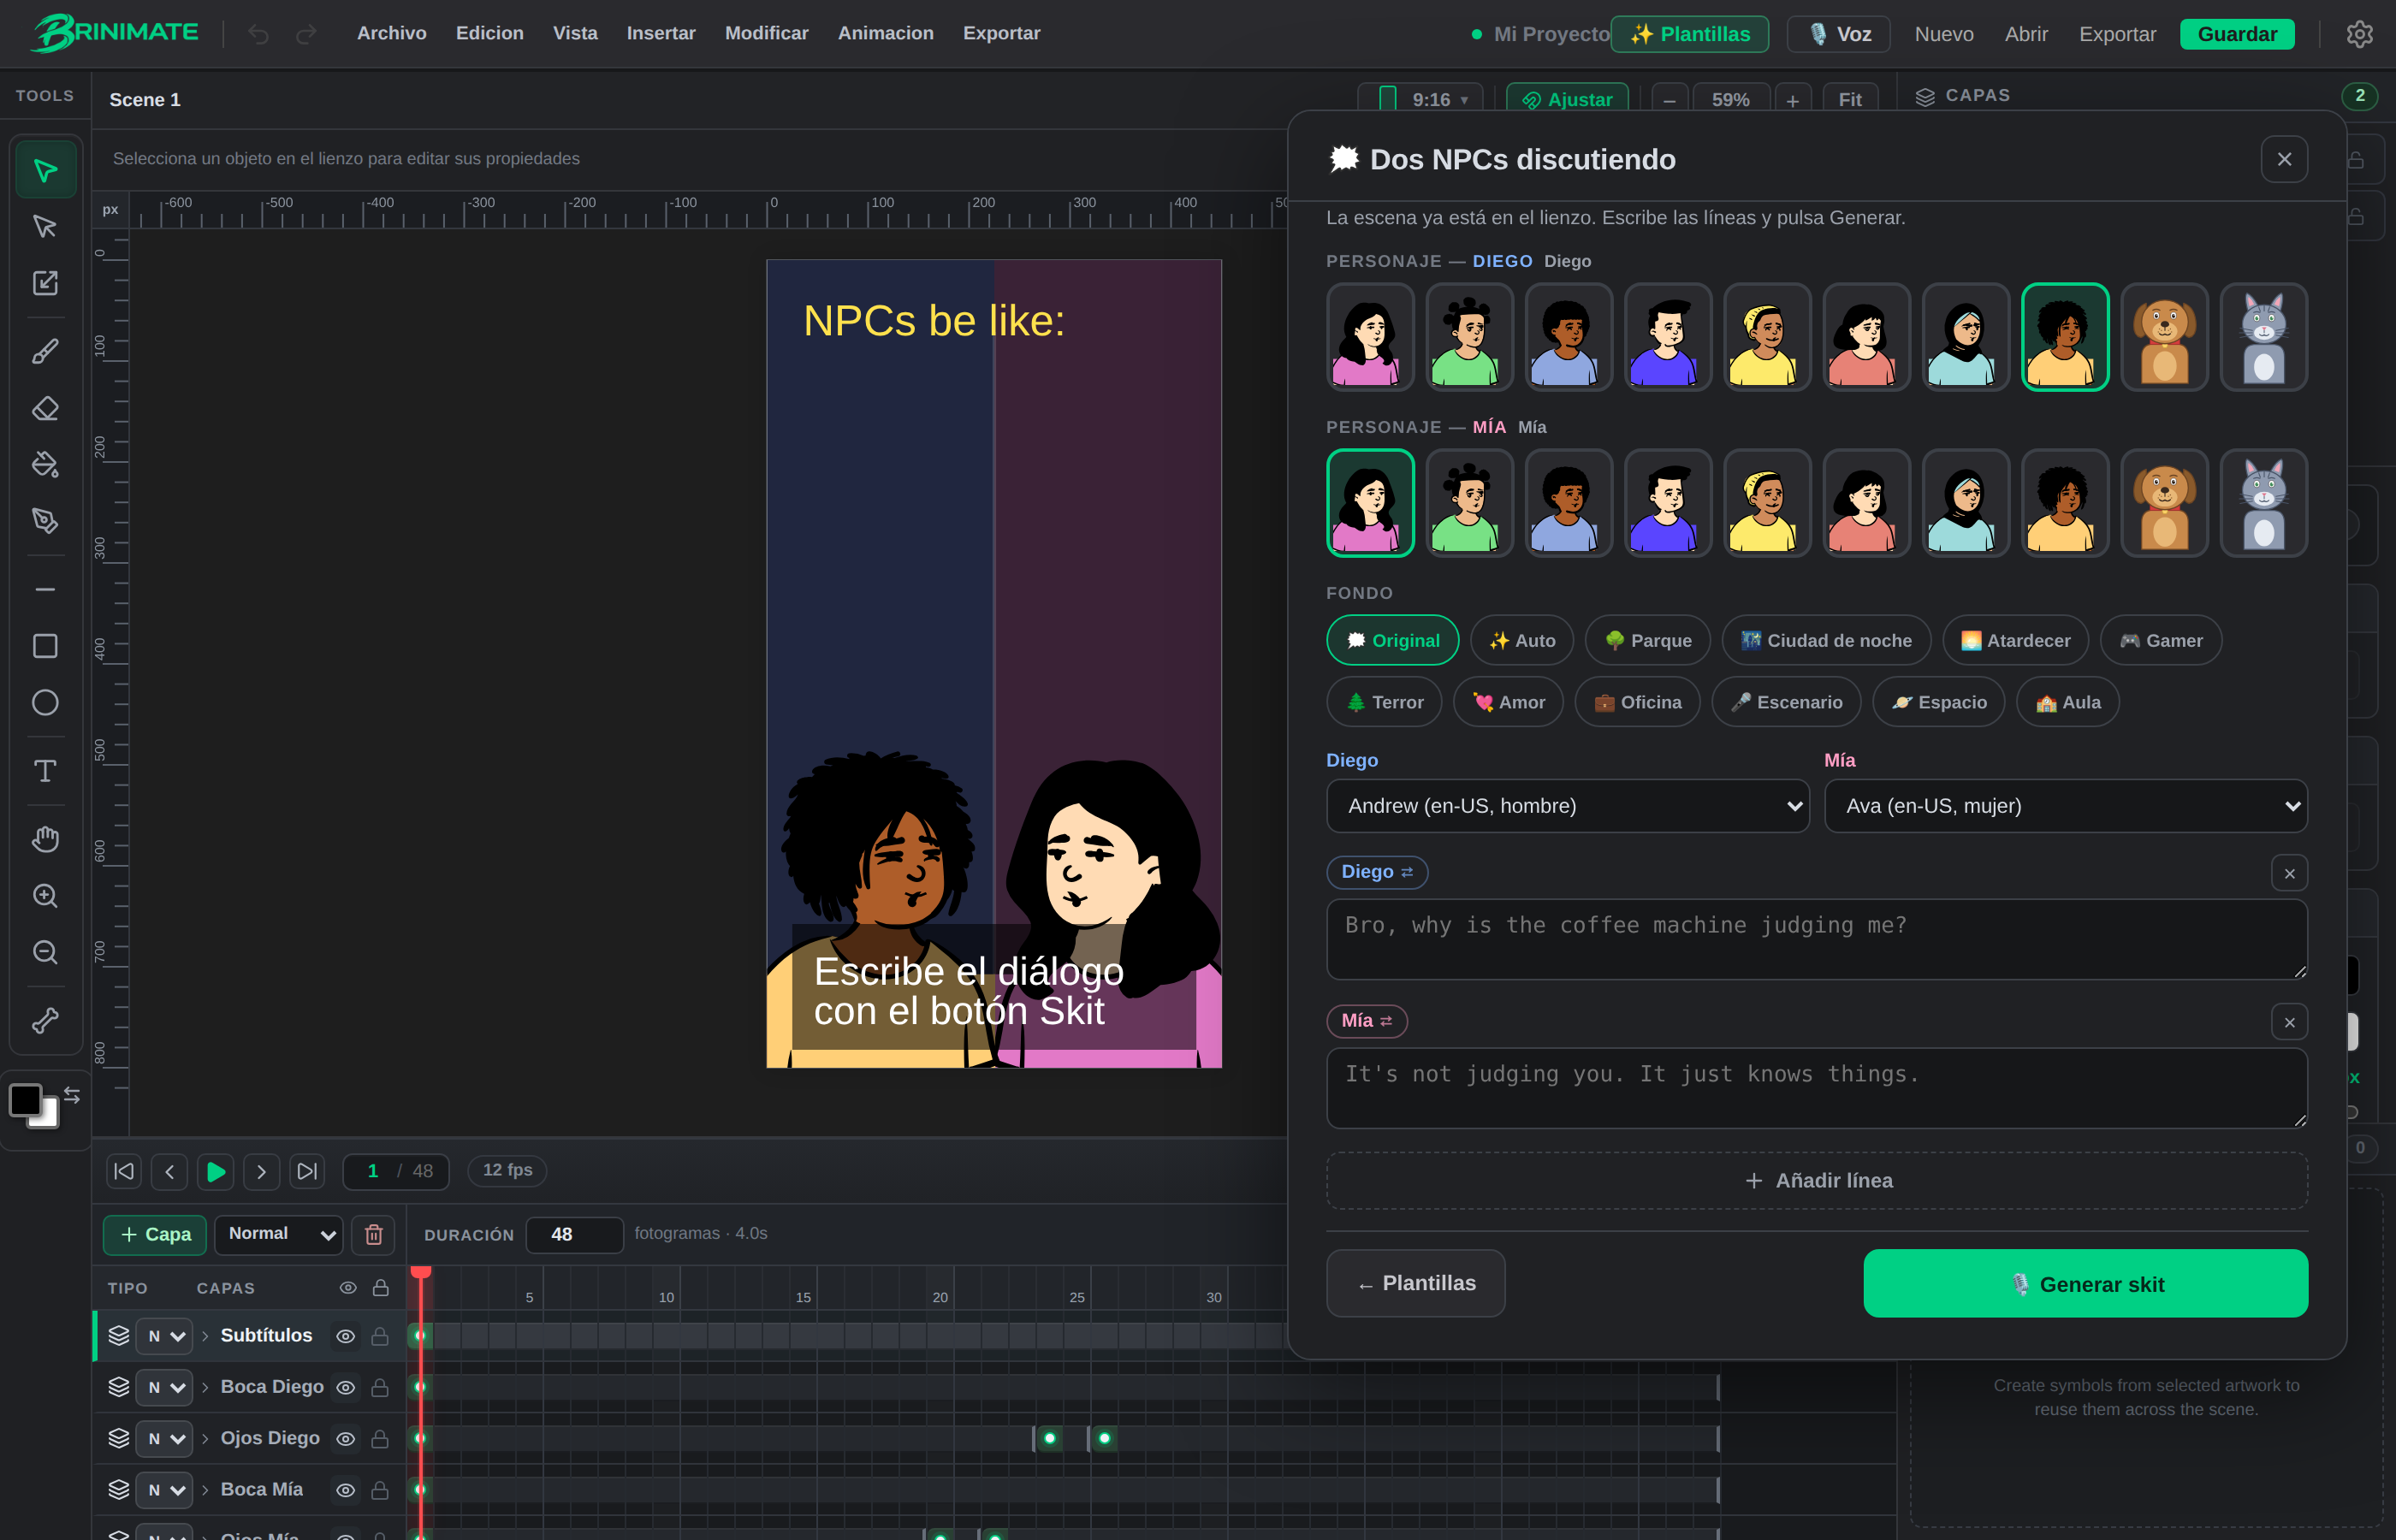Expand the Subtítulos layer
This screenshot has width=2396, height=1540.
tap(205, 1336)
